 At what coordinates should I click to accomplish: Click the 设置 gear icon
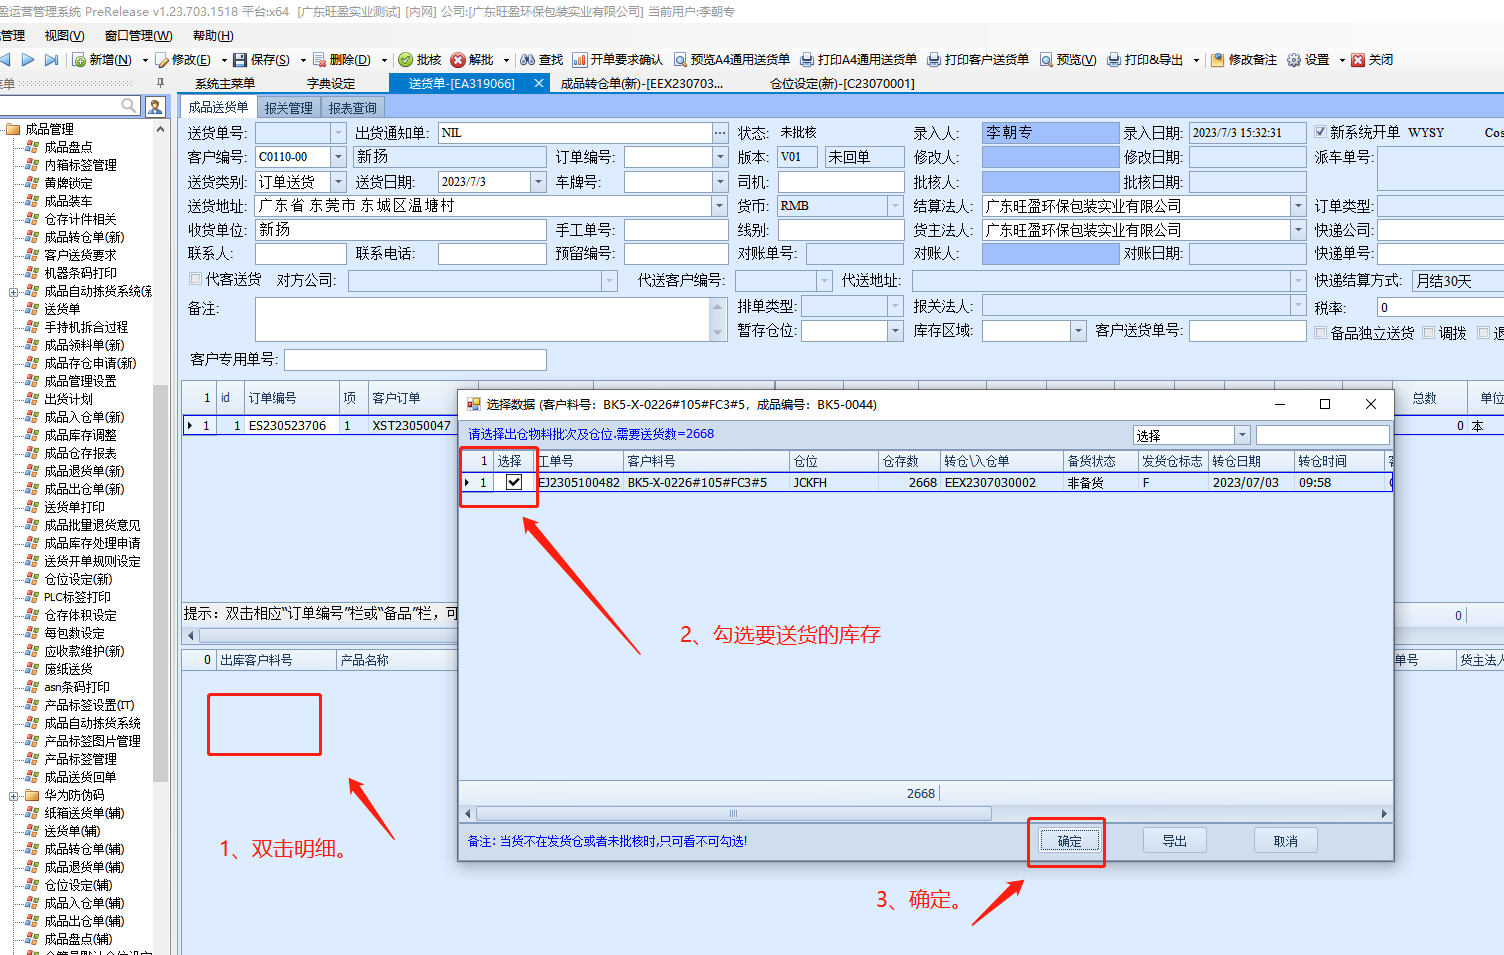tap(1294, 60)
